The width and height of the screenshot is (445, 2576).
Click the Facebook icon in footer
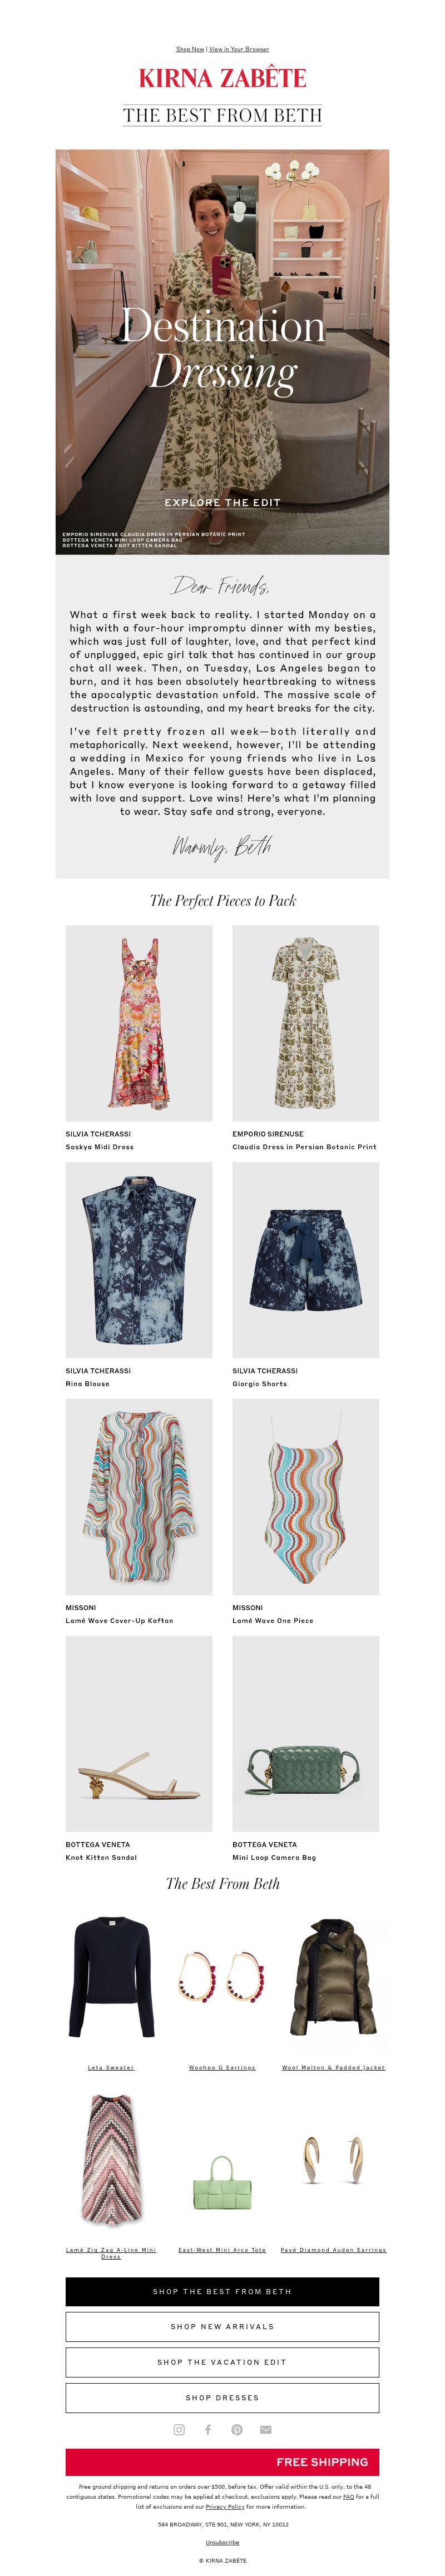(x=208, y=2429)
